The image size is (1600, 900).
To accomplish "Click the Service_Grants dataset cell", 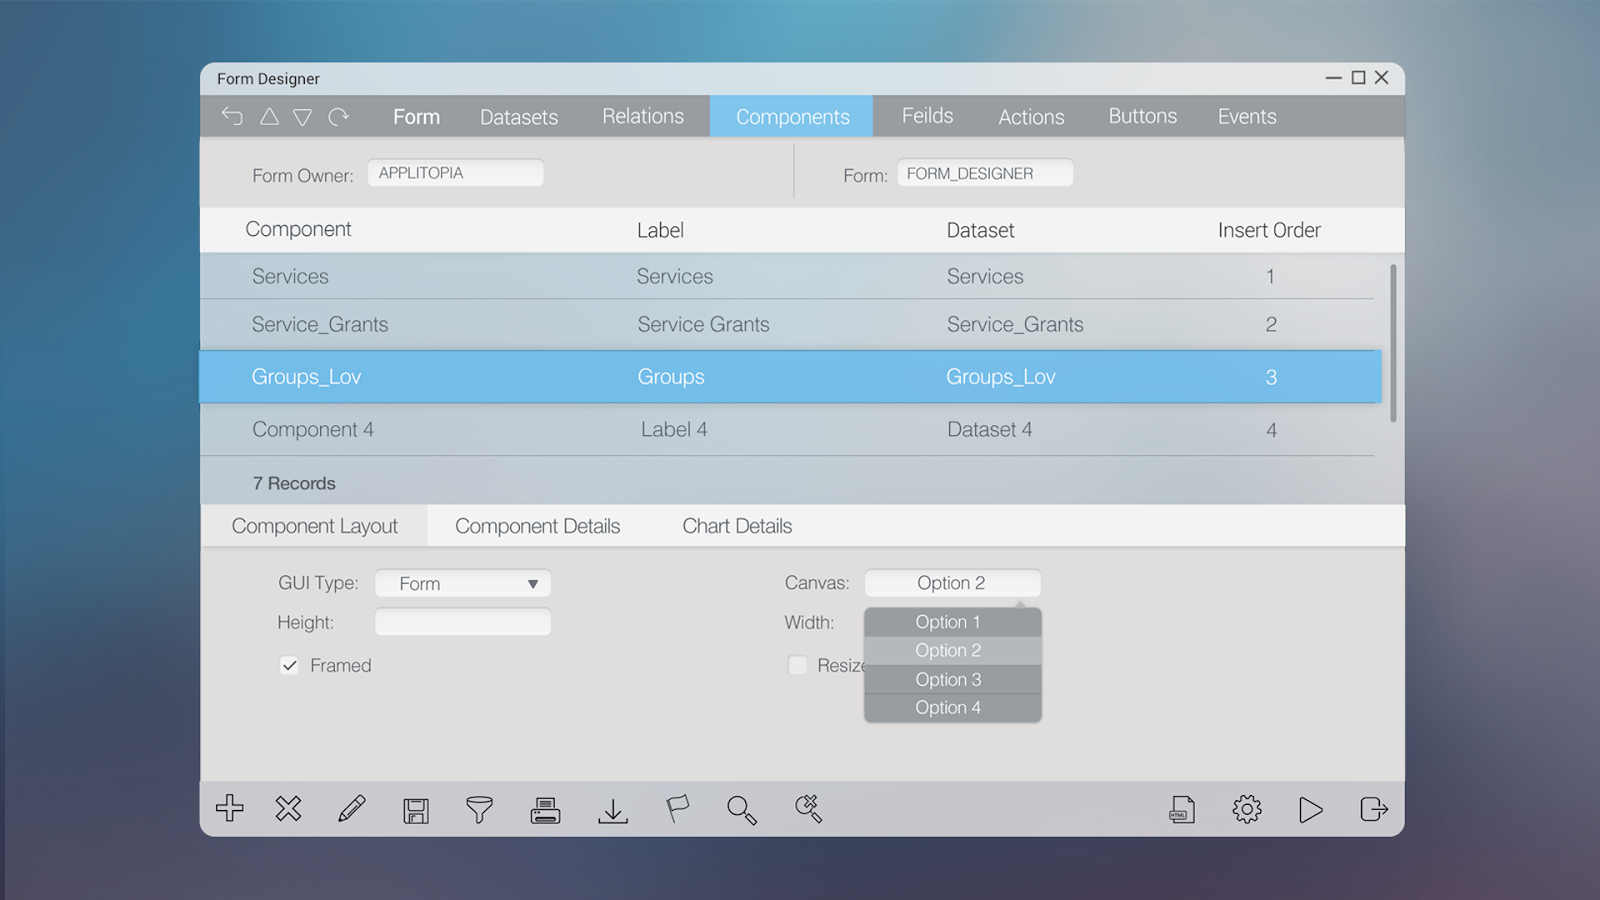I will [x=1015, y=324].
